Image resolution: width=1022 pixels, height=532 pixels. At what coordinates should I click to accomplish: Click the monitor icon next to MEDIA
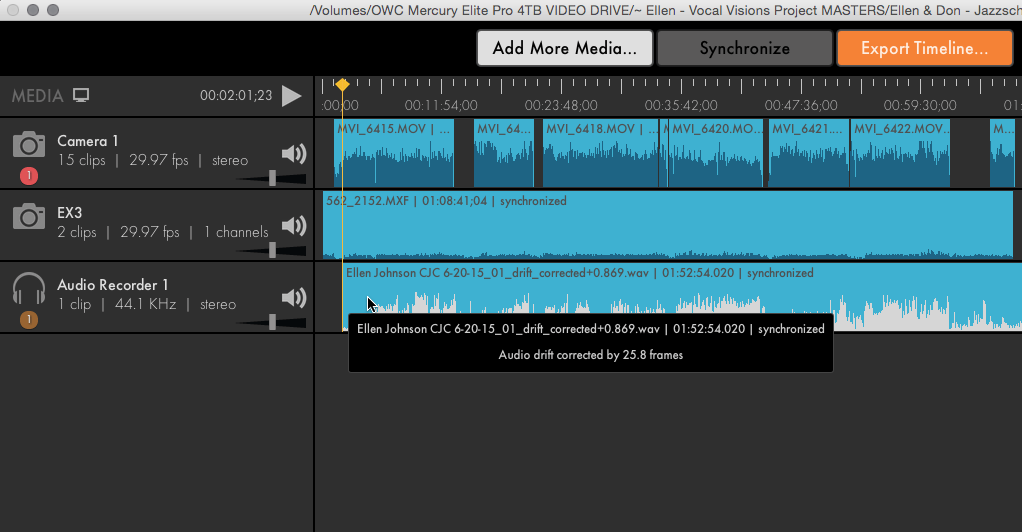(81, 95)
